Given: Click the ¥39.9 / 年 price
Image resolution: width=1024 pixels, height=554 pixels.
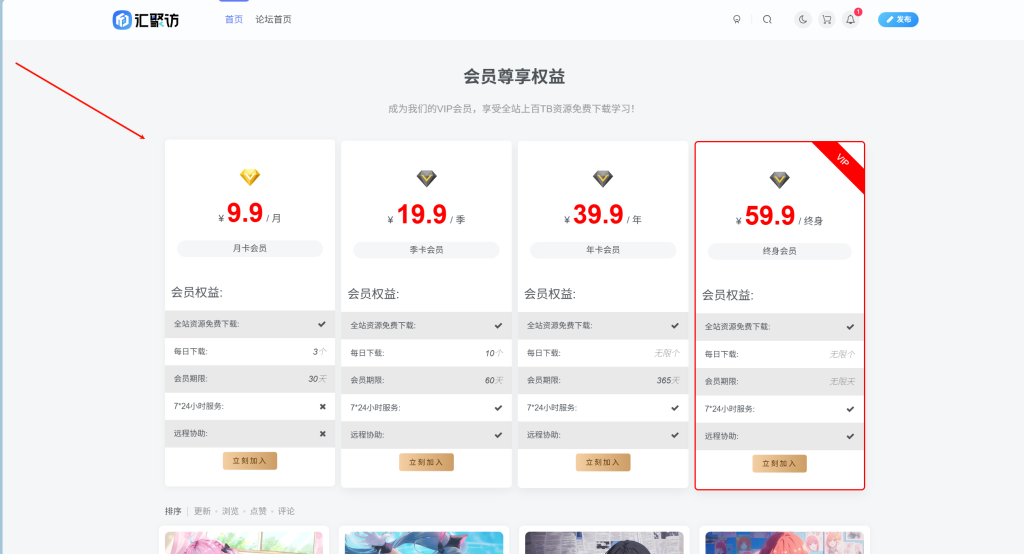Looking at the screenshot, I should 602,214.
